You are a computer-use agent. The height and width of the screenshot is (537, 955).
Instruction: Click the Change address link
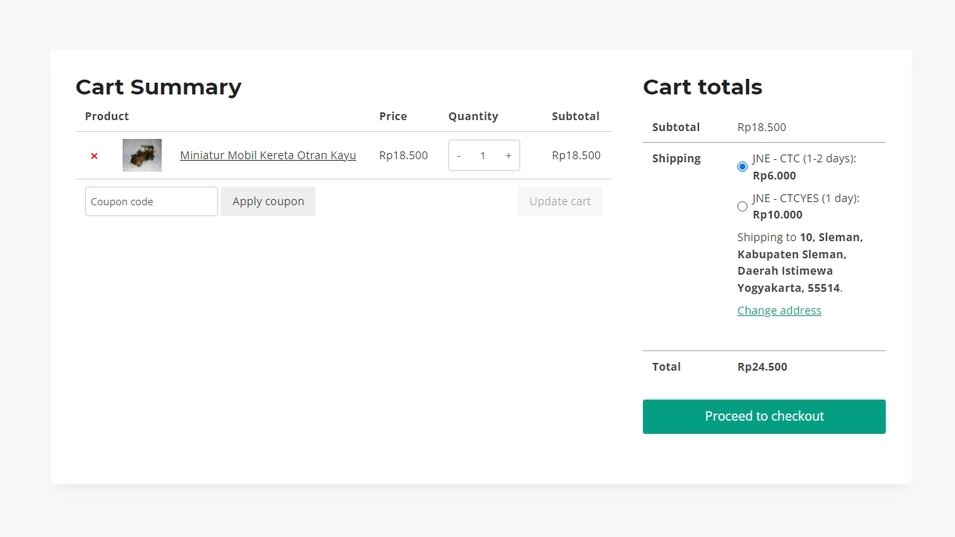pos(779,310)
